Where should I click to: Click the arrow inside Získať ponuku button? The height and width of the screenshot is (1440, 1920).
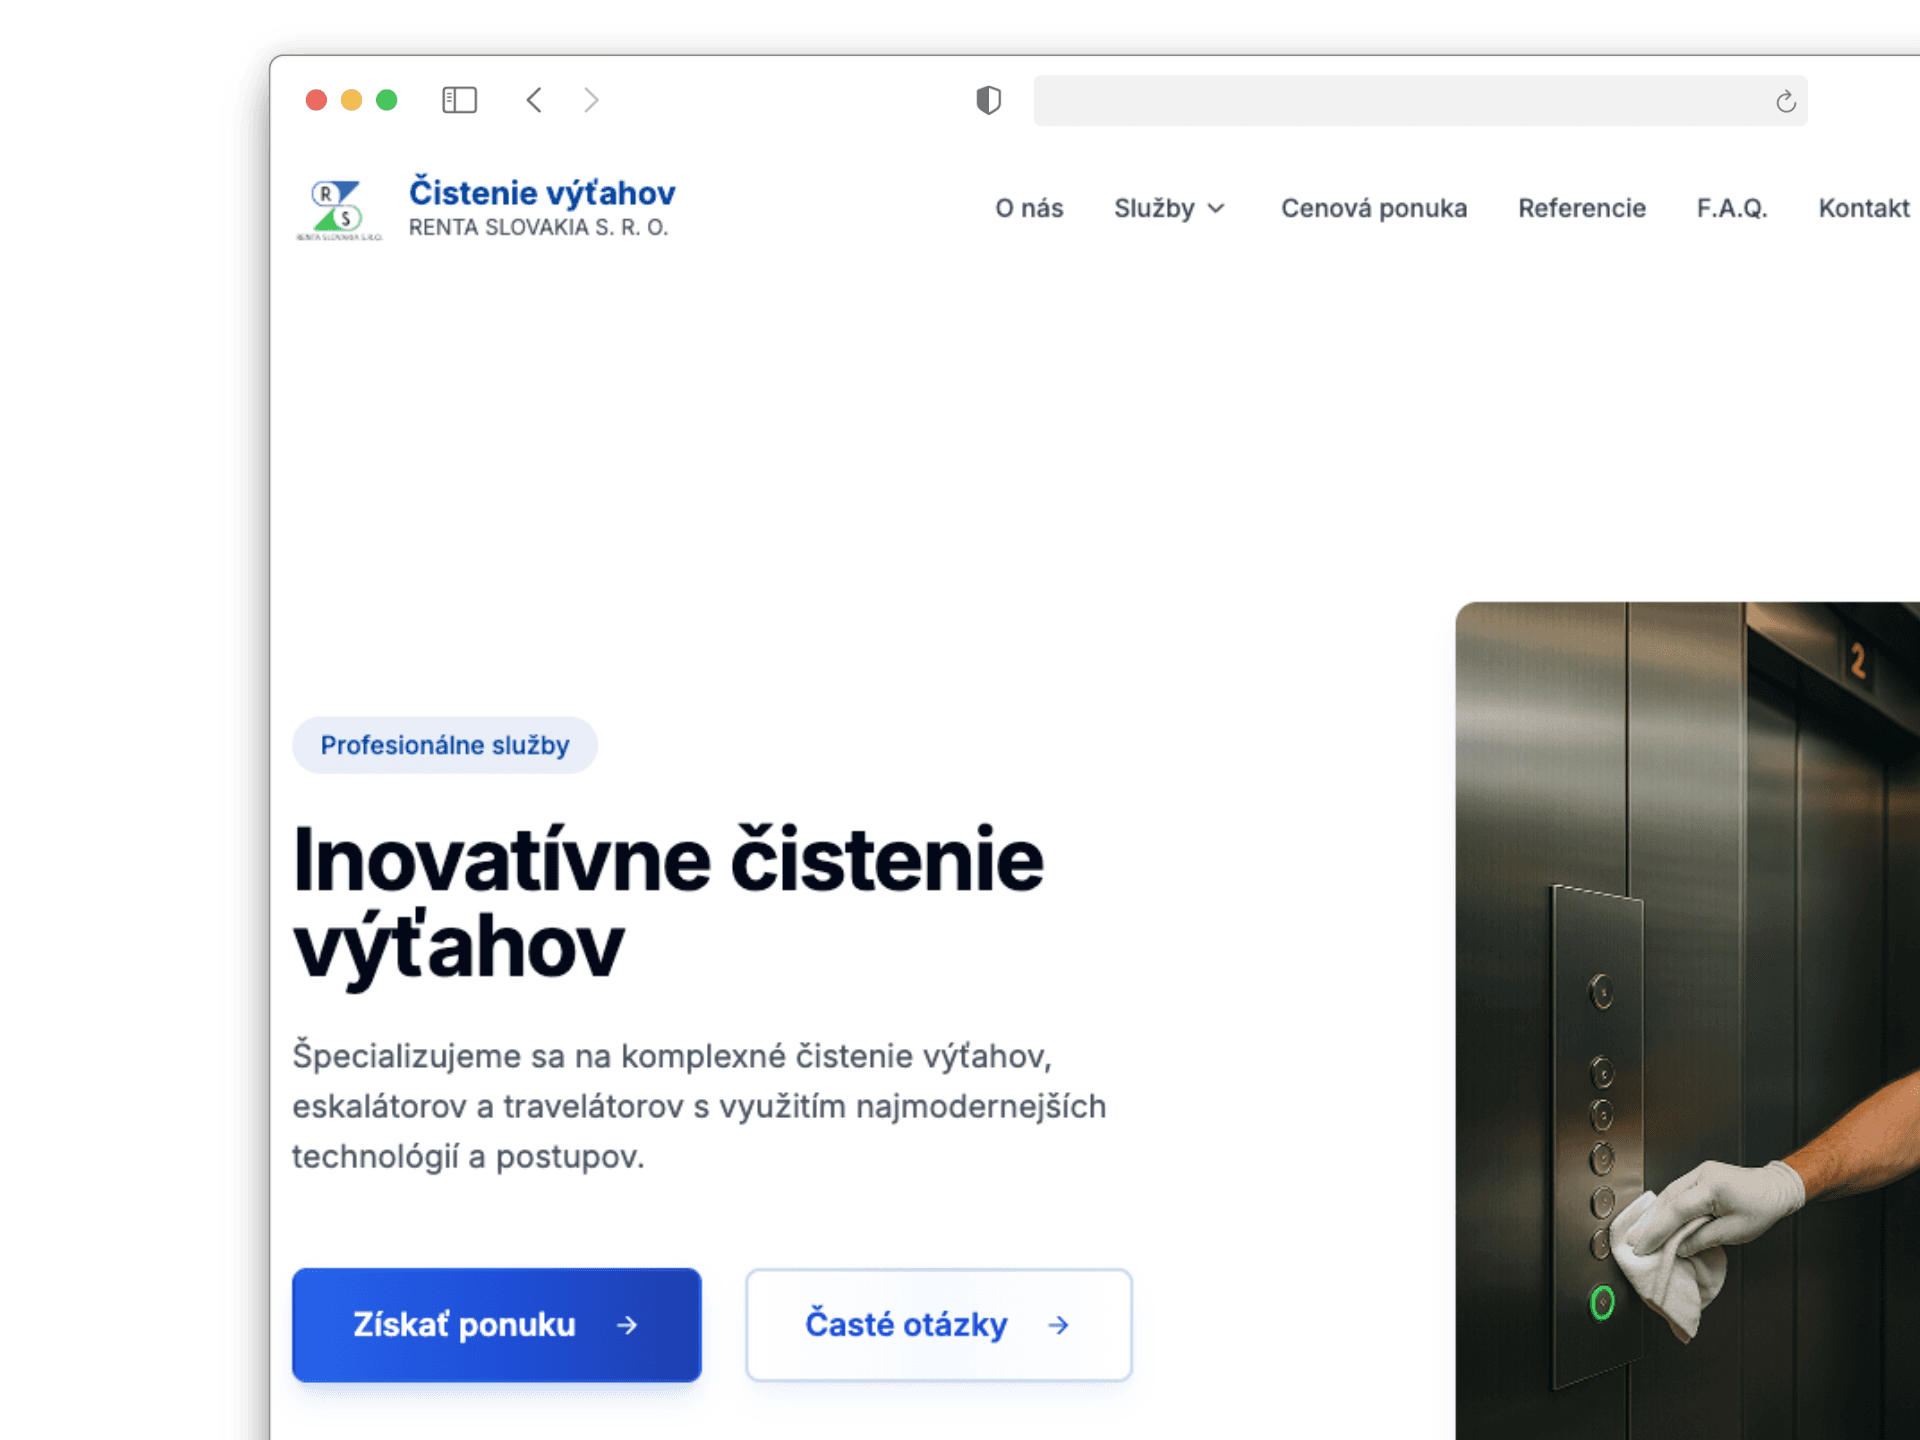click(627, 1325)
